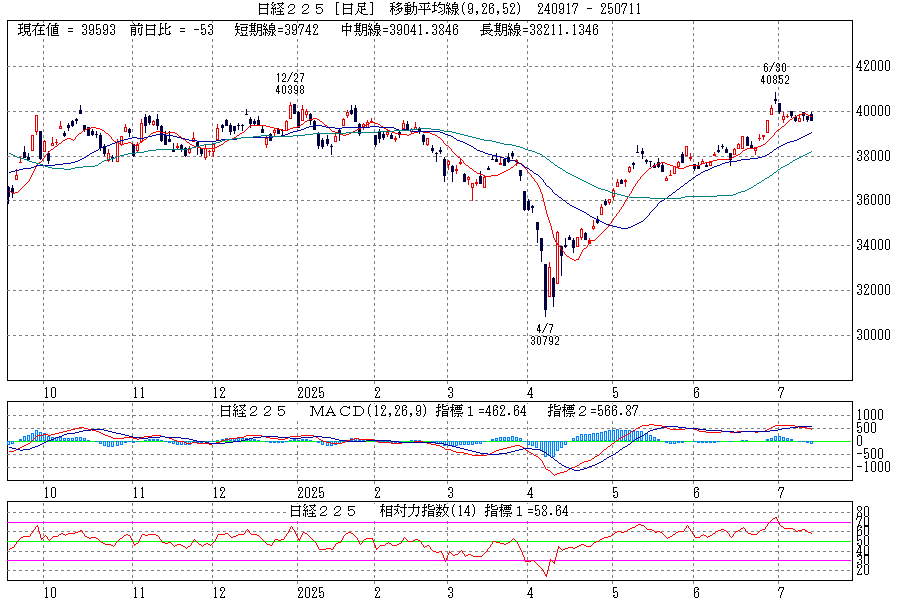Click the 相対力指数(14) panel title
Viewport: 900px width, 600px height.
pyautogui.click(x=419, y=511)
